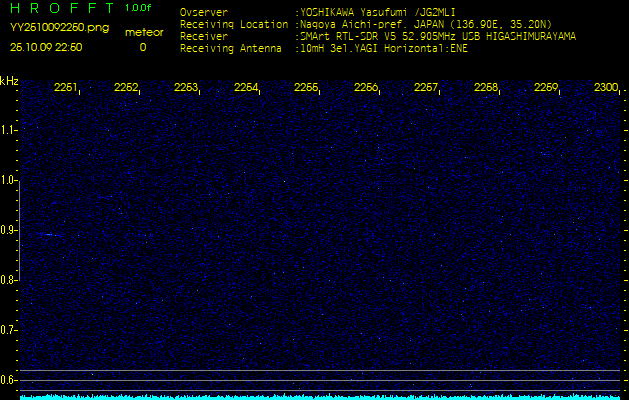Click the kHz axis unit label
The height and width of the screenshot is (400, 629).
pos(9,81)
